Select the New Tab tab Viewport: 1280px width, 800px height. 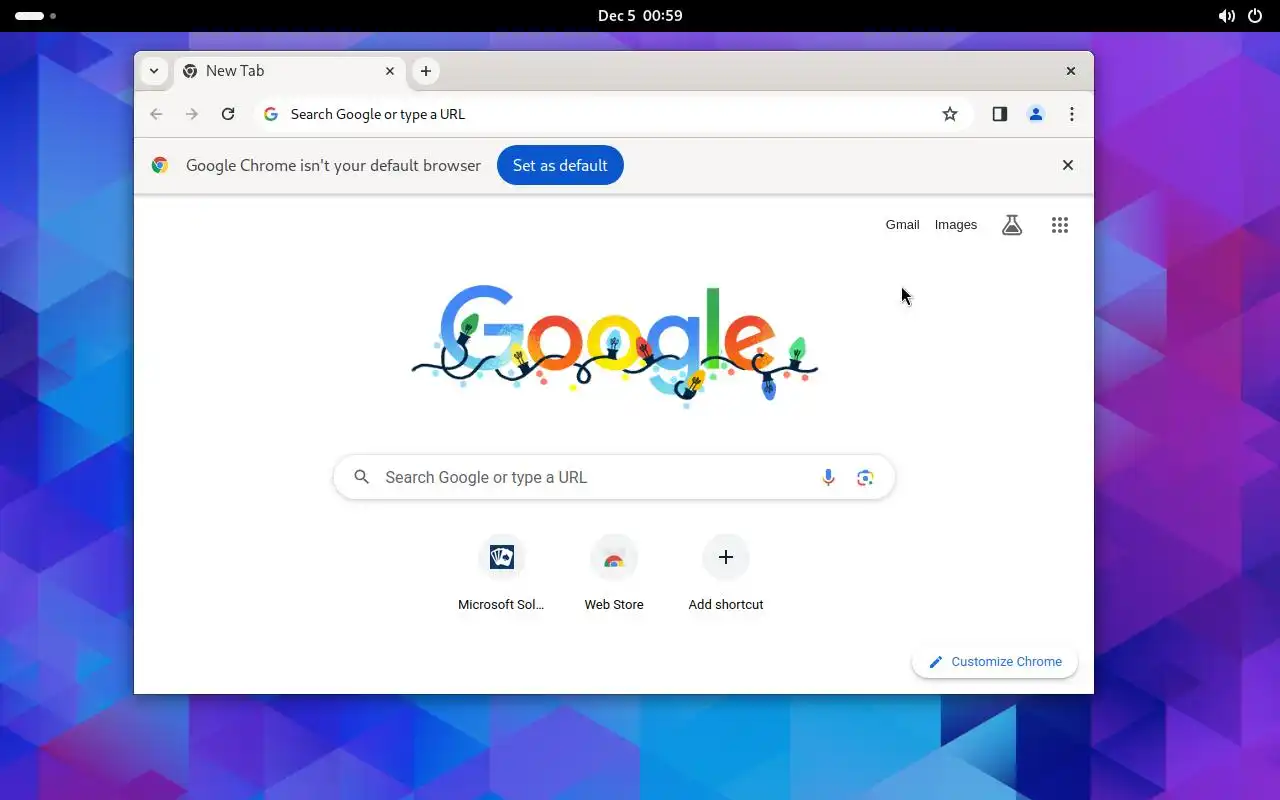(x=290, y=71)
